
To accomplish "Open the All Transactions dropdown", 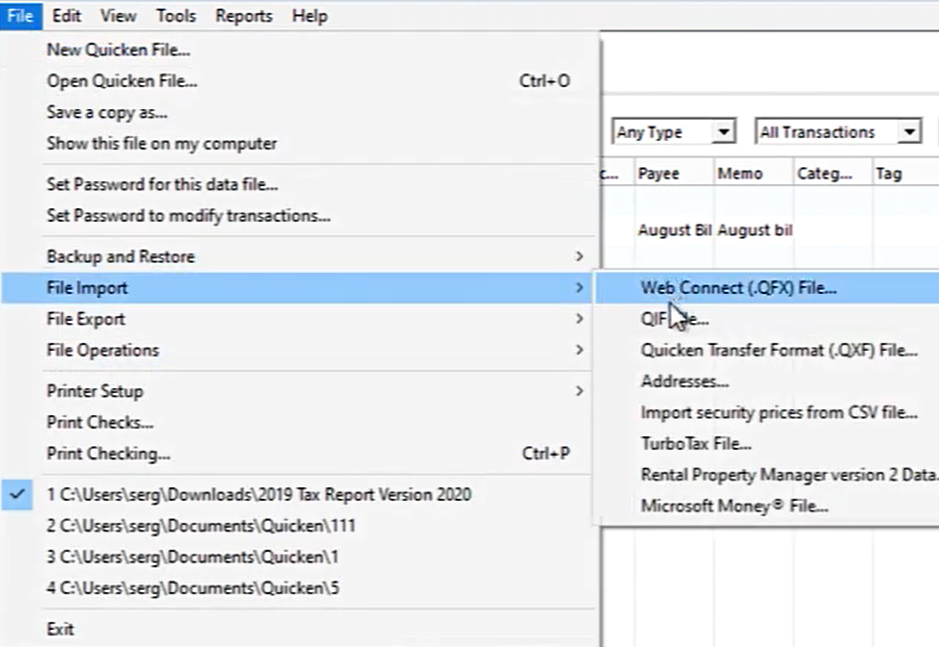I will coord(838,131).
